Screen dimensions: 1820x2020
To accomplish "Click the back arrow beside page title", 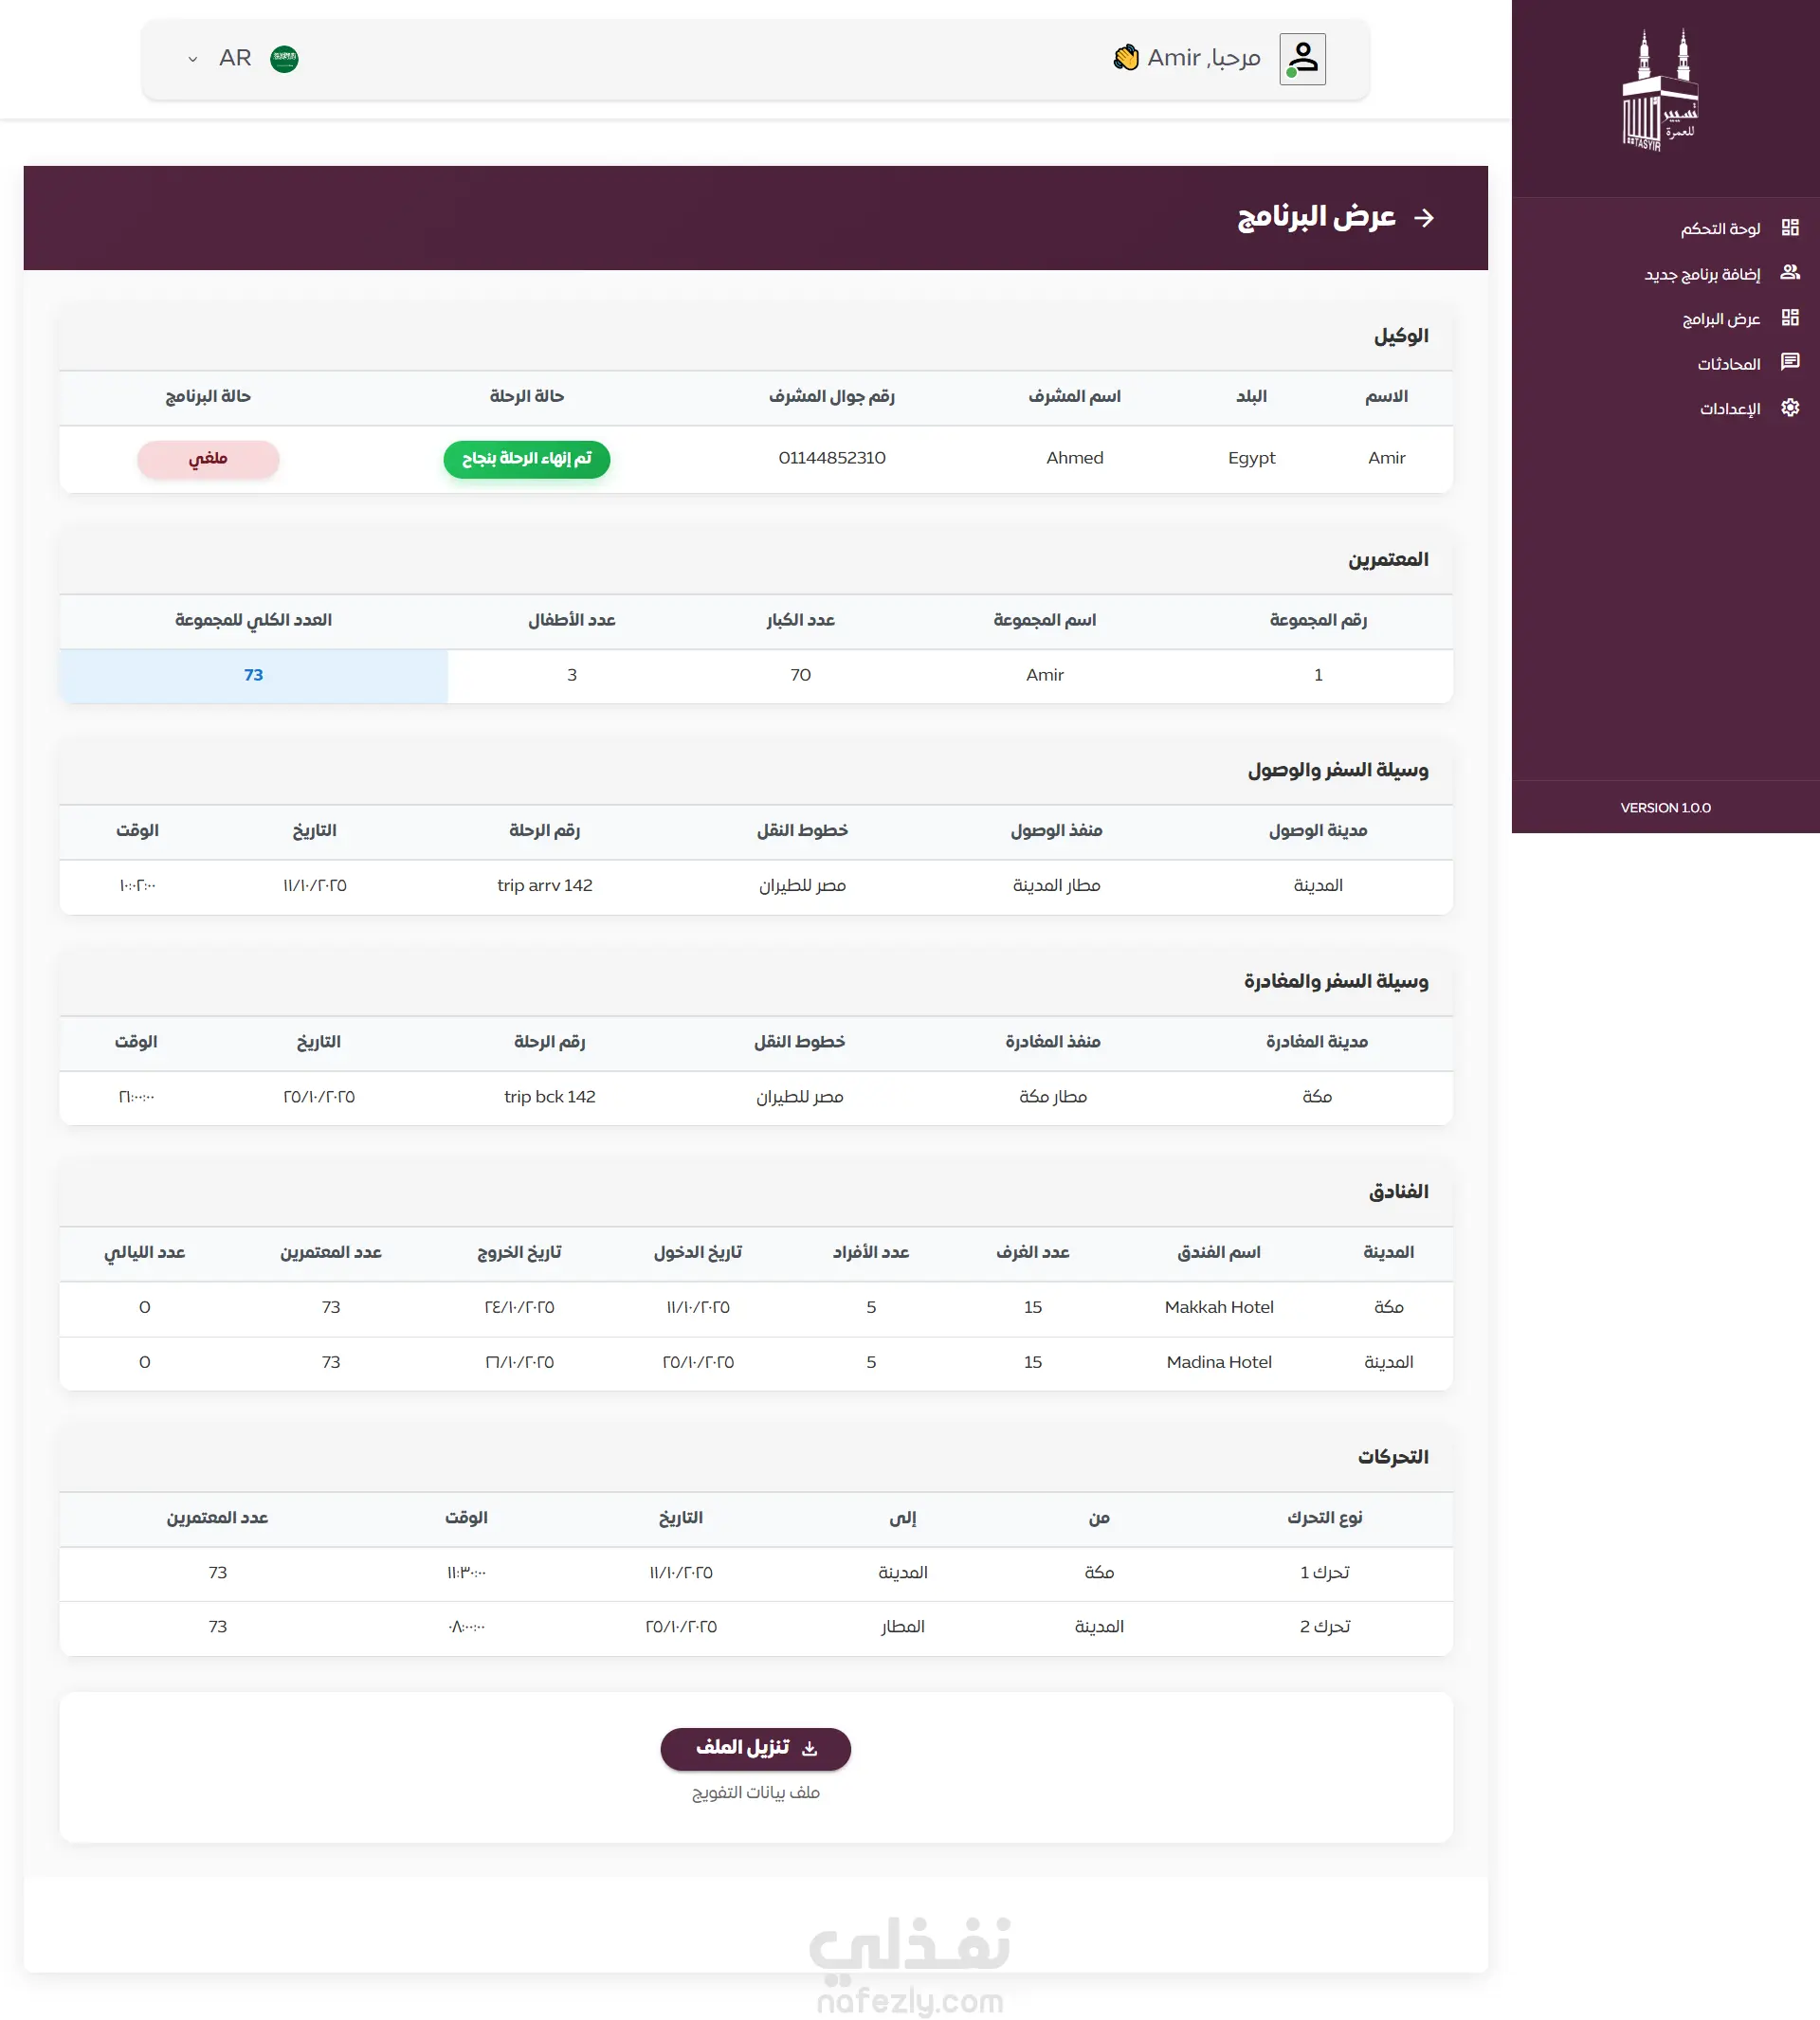I will click(x=1424, y=218).
